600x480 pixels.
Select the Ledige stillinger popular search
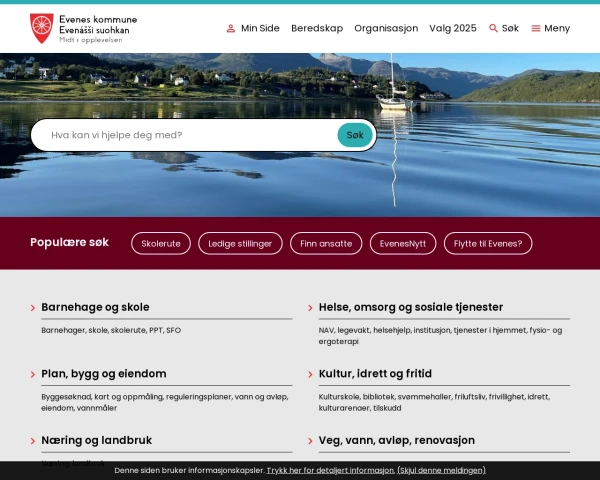tap(240, 243)
